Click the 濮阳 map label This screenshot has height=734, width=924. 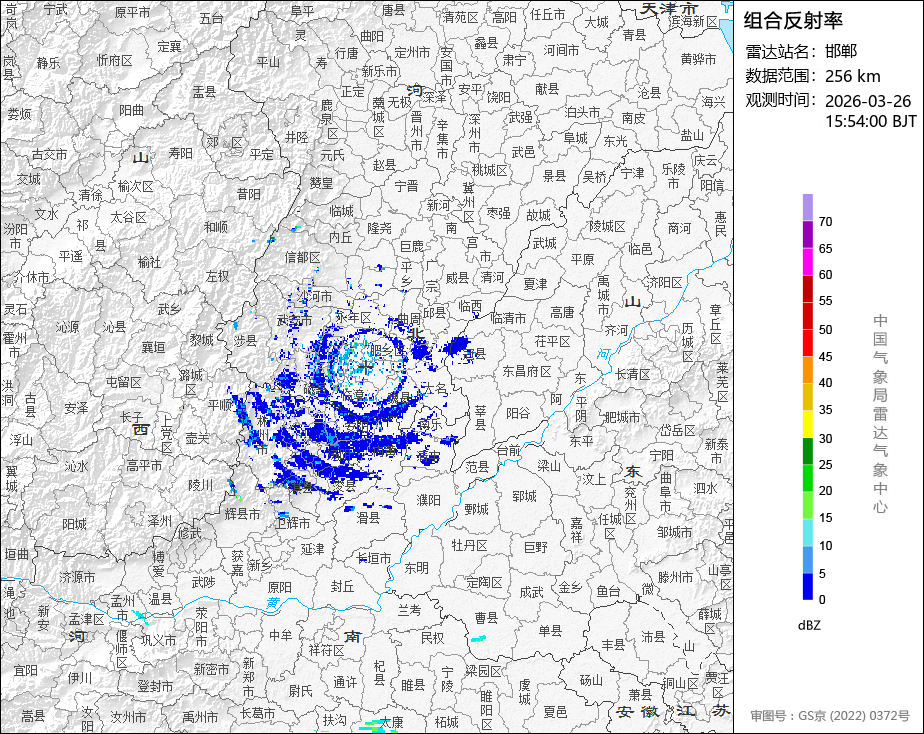428,500
